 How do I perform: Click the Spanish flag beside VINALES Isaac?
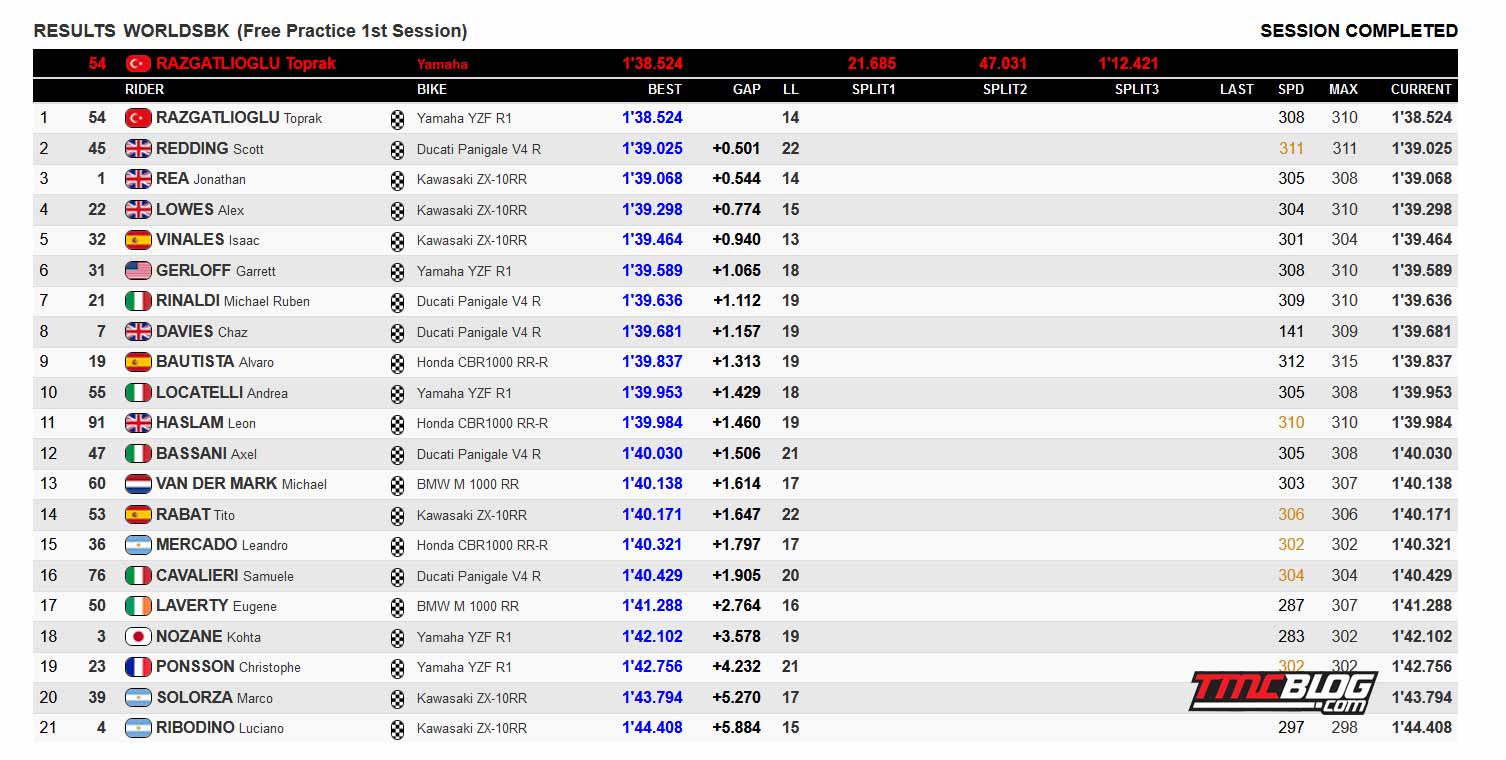(x=138, y=240)
